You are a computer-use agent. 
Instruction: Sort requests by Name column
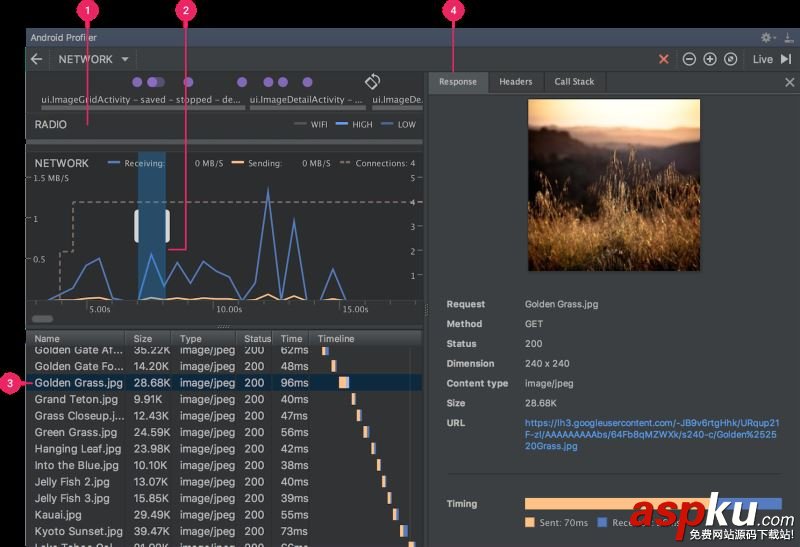click(76, 338)
